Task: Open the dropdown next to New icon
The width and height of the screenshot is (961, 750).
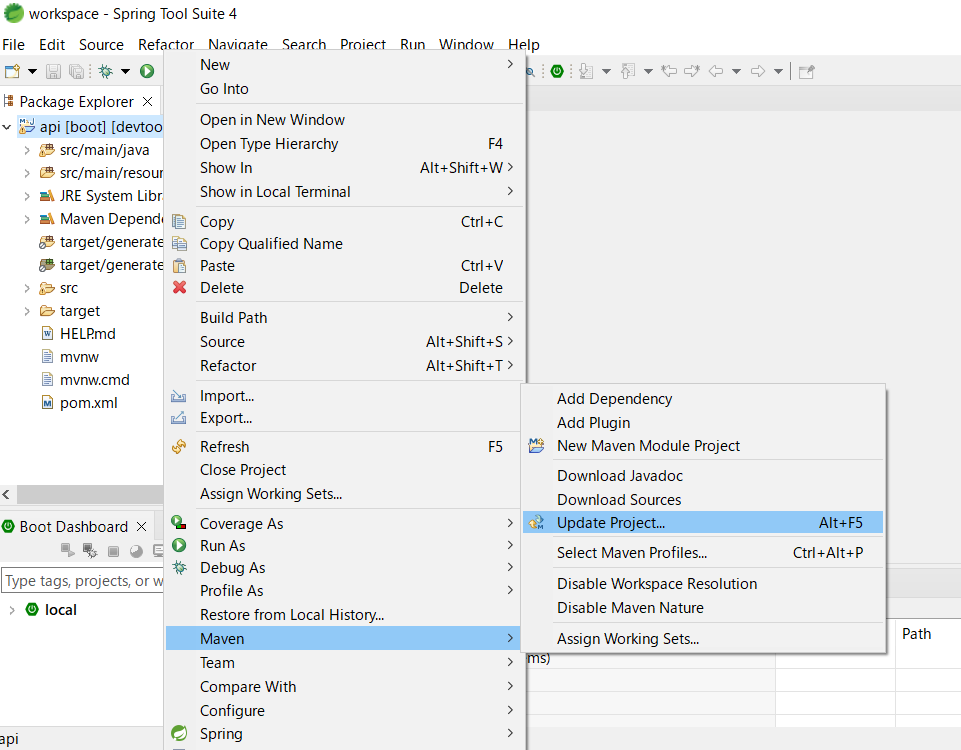Action: [x=32, y=72]
